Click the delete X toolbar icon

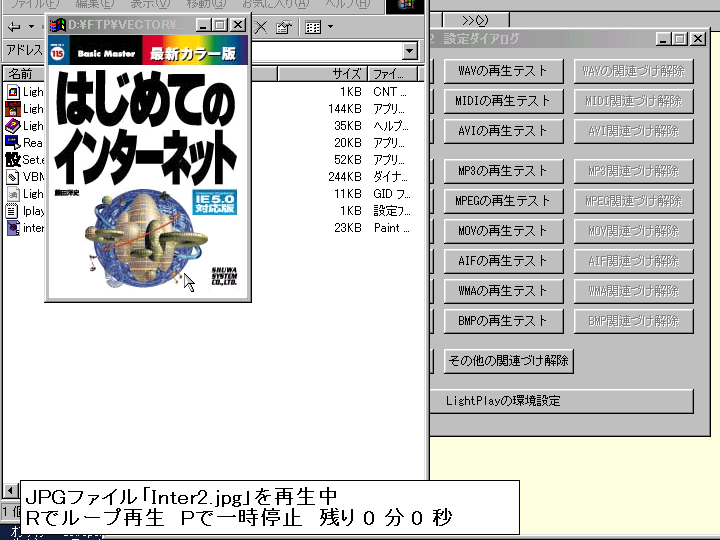coord(261,27)
